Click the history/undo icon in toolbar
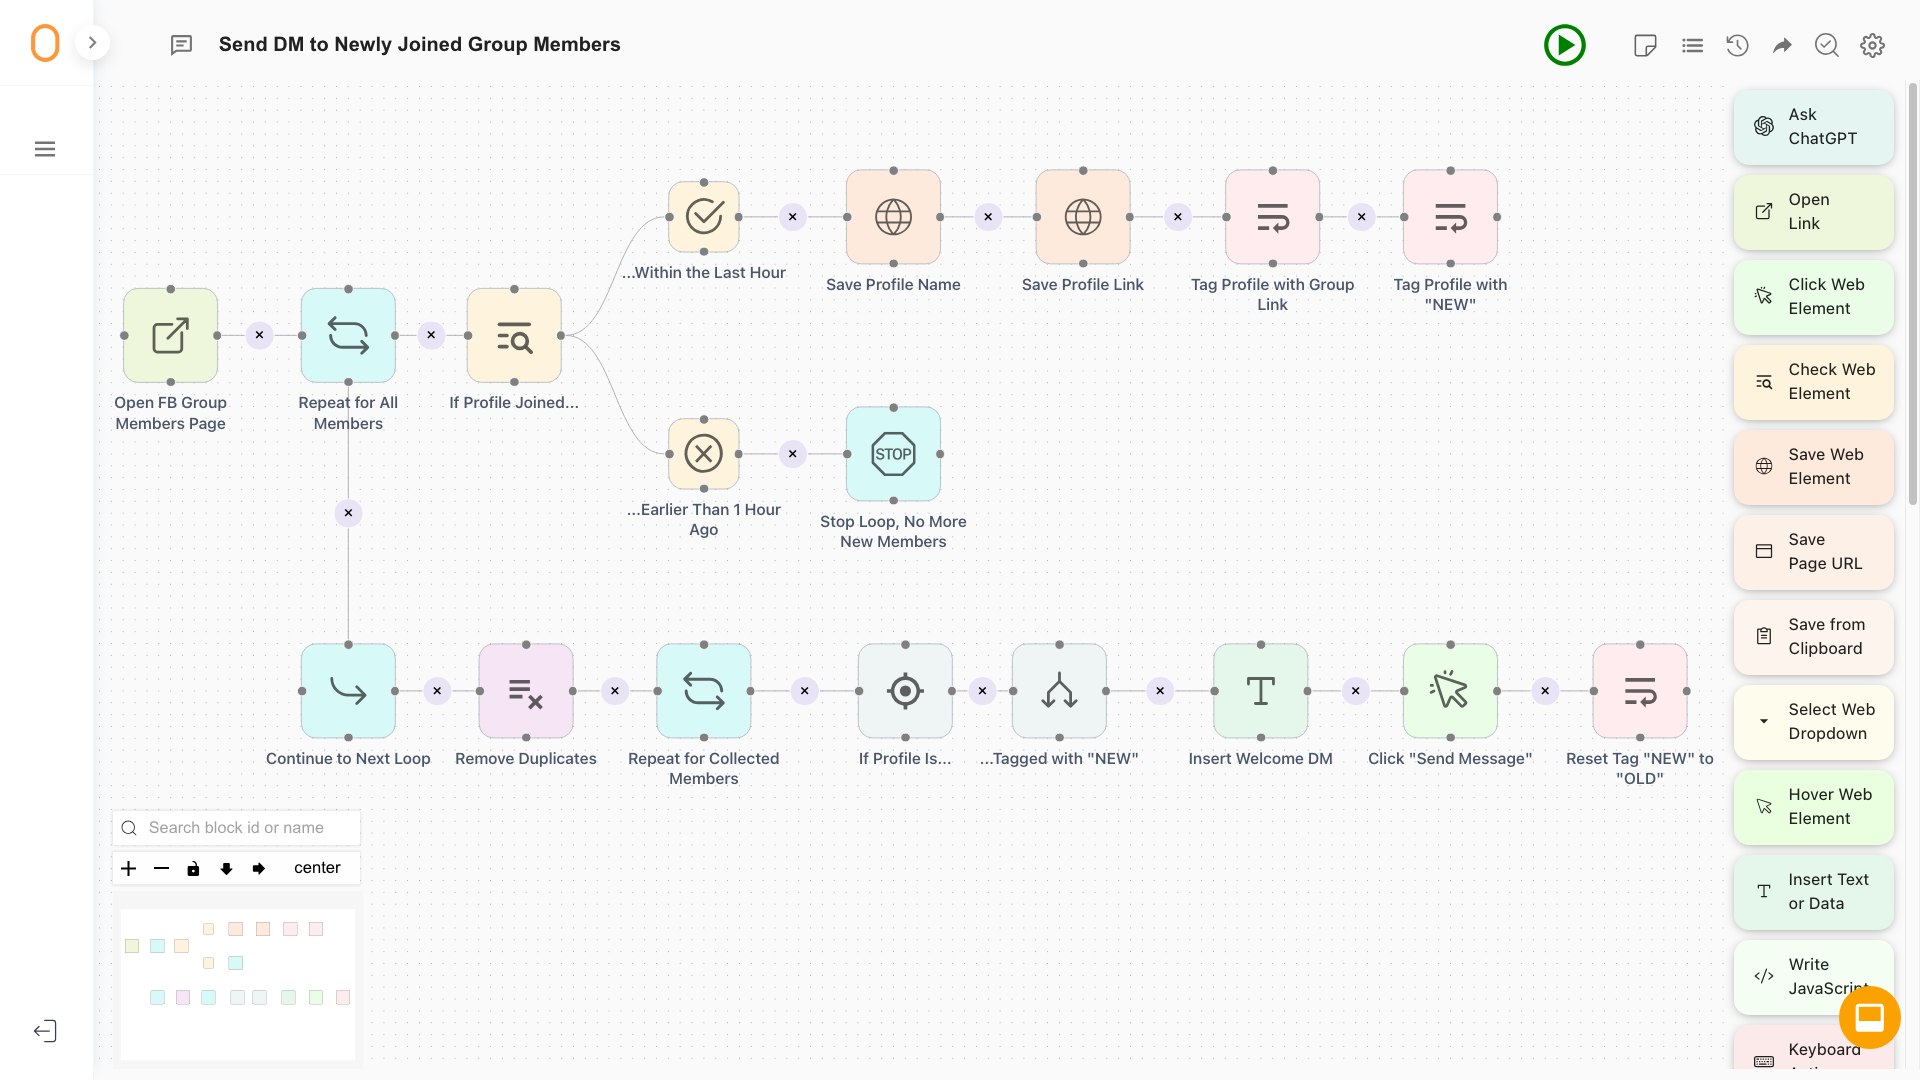Image resolution: width=1920 pixels, height=1080 pixels. coord(1737,45)
